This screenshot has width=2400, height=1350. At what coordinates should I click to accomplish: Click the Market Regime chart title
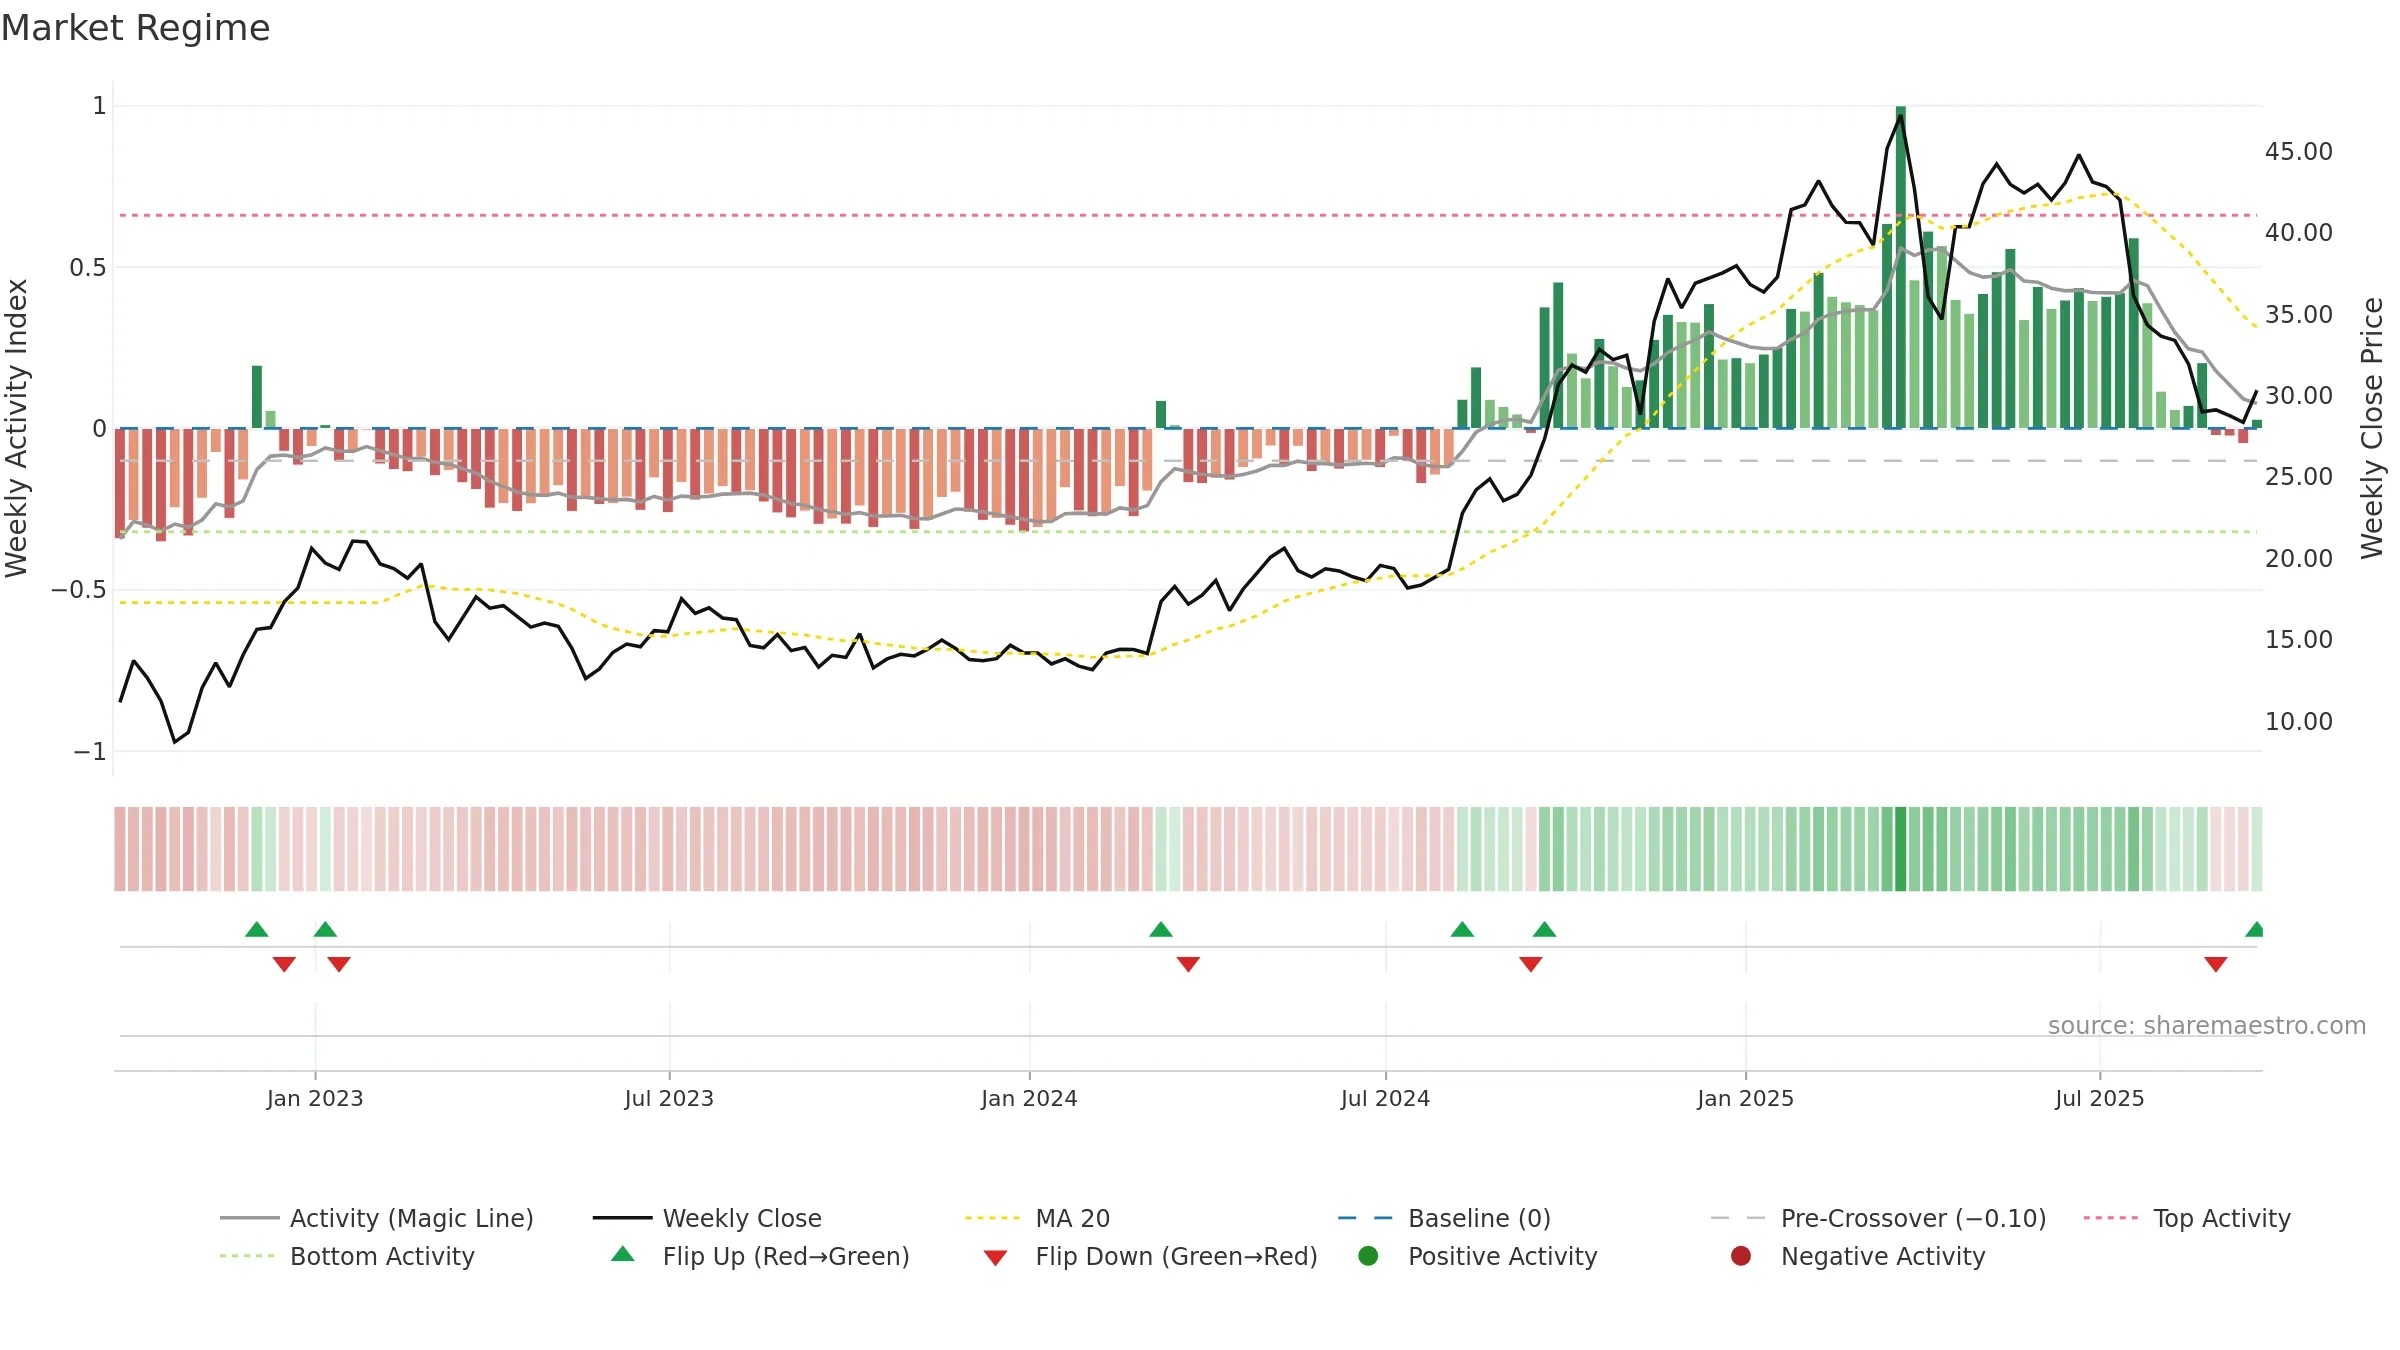[135, 28]
